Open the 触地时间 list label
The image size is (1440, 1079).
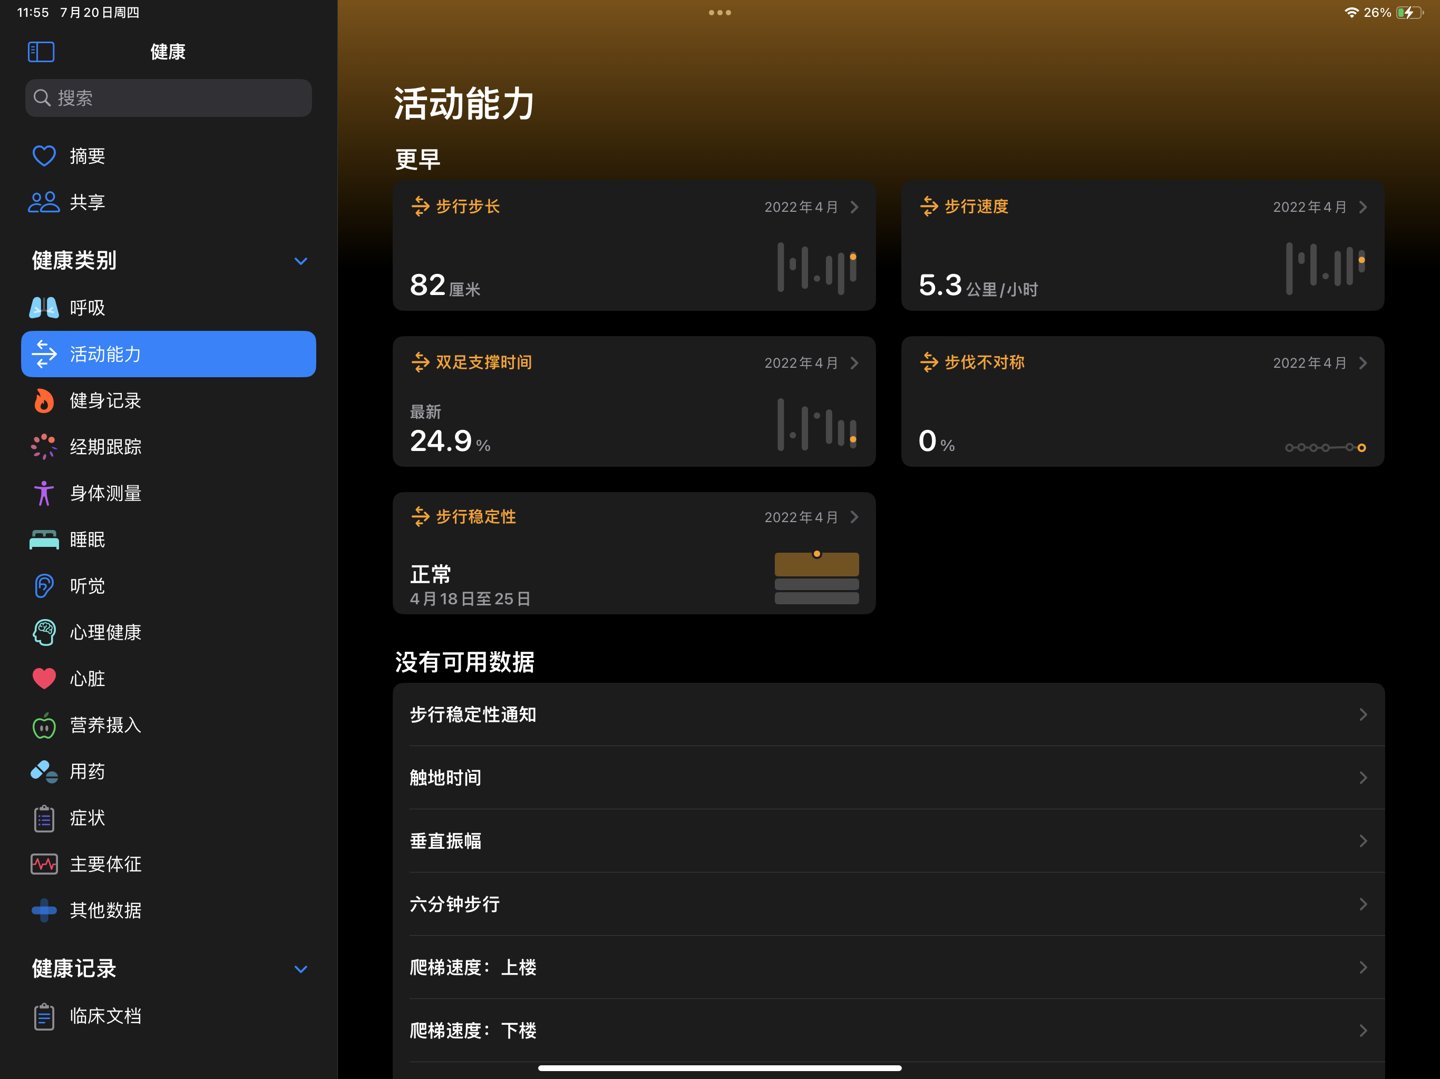[445, 777]
